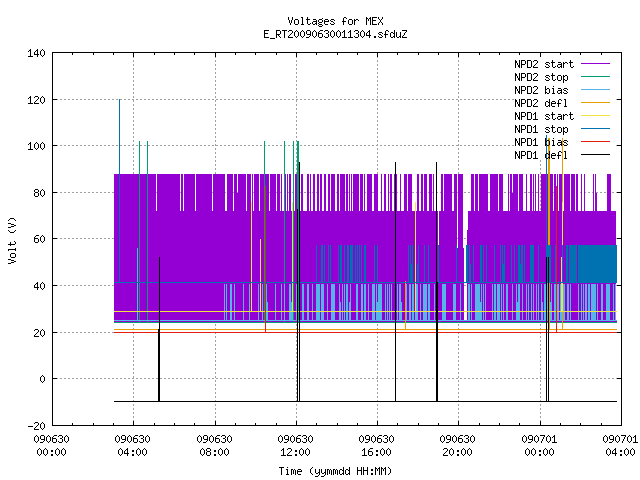Click the x-axis time label 12:00
This screenshot has height=480, width=640.
click(295, 453)
